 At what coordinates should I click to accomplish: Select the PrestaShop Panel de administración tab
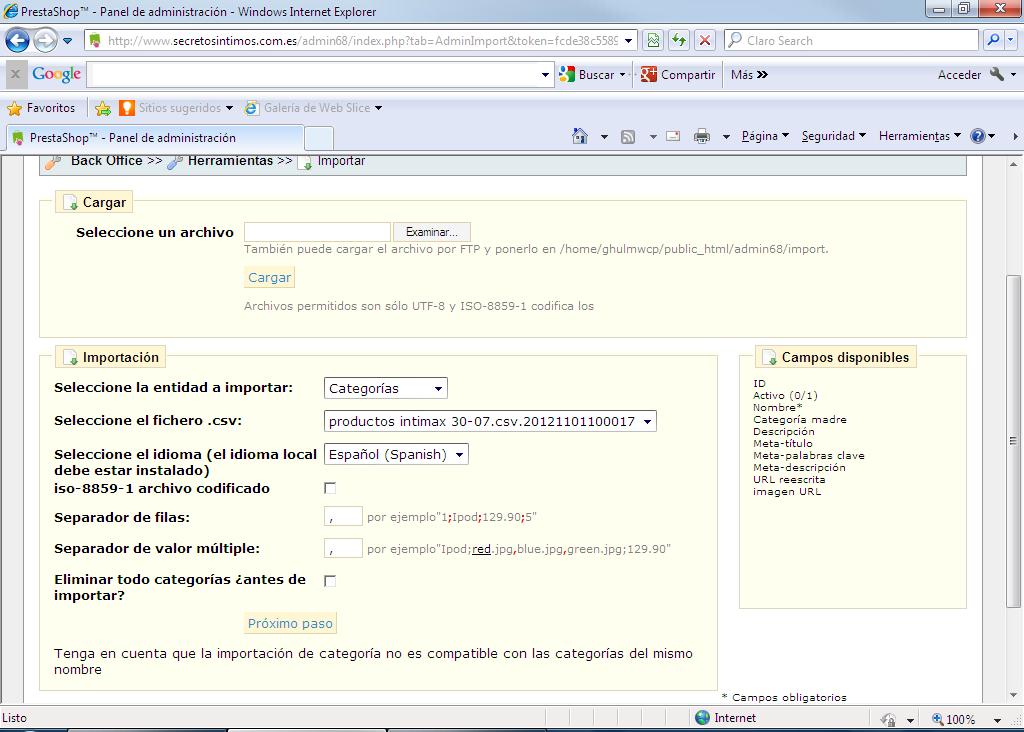point(155,138)
